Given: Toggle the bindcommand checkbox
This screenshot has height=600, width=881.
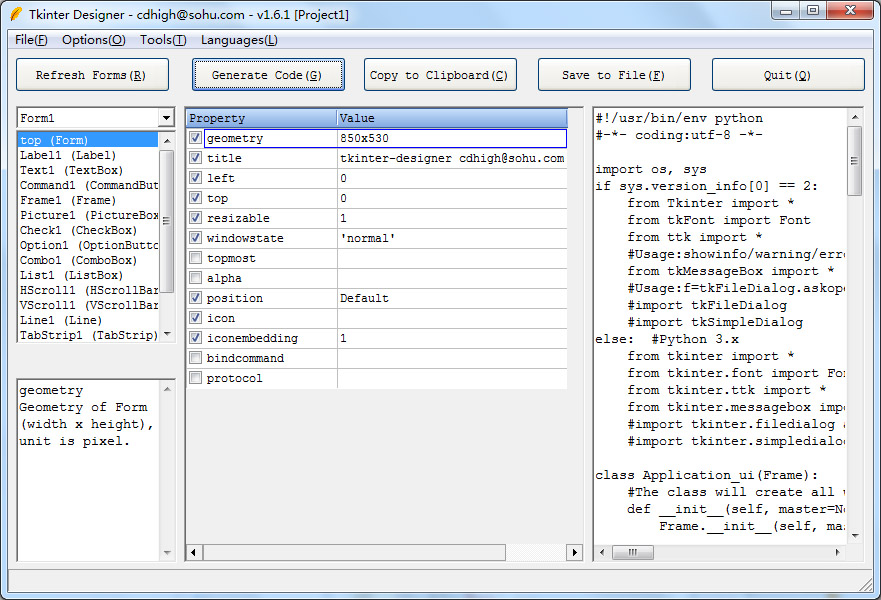Looking at the screenshot, I should [x=194, y=357].
